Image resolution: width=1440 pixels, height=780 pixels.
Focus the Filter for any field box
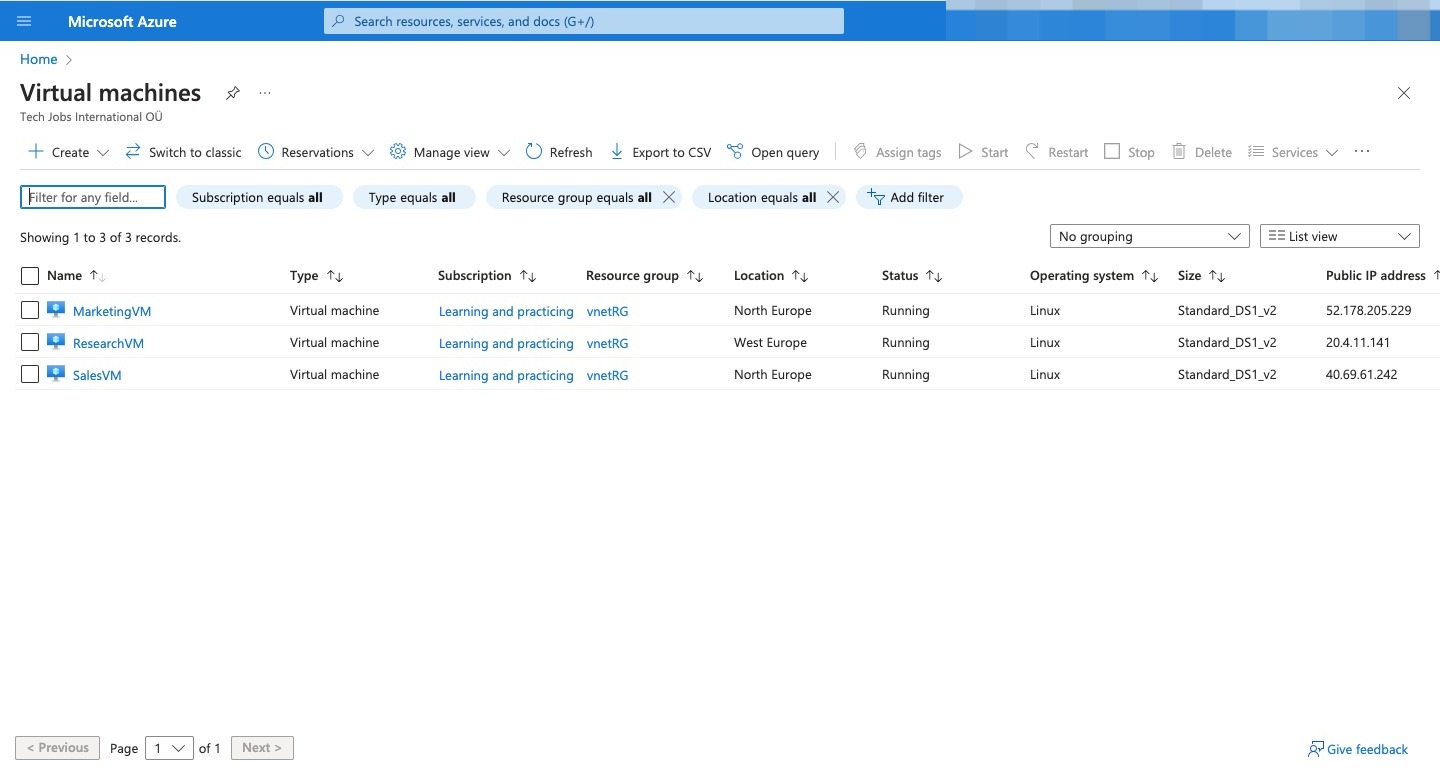point(93,197)
